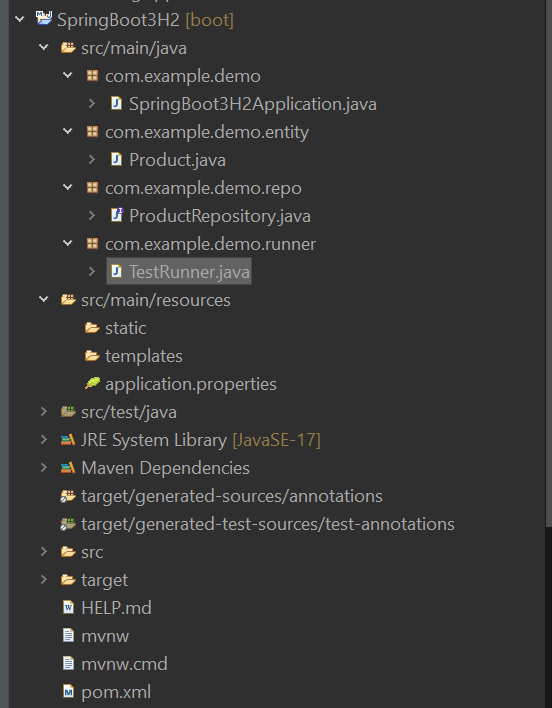Image resolution: width=552 pixels, height=708 pixels.
Task: Click the SpringBoot3H2Application.java file icon
Action: pyautogui.click(x=116, y=103)
